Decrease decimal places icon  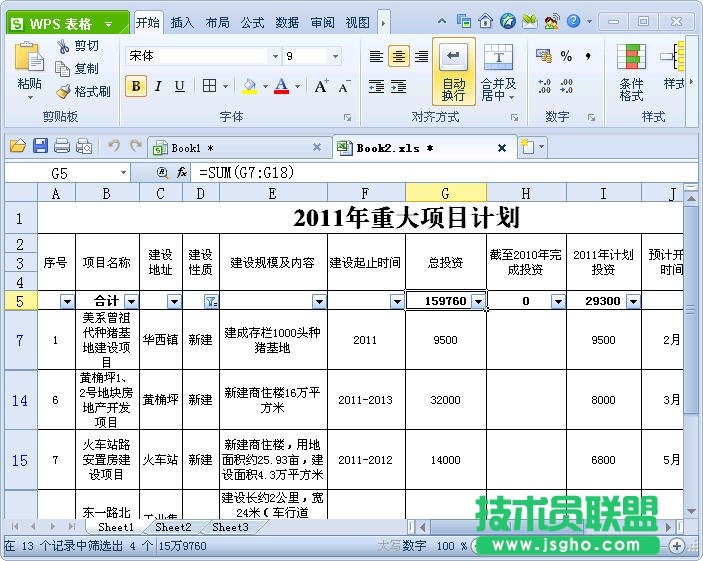[566, 86]
